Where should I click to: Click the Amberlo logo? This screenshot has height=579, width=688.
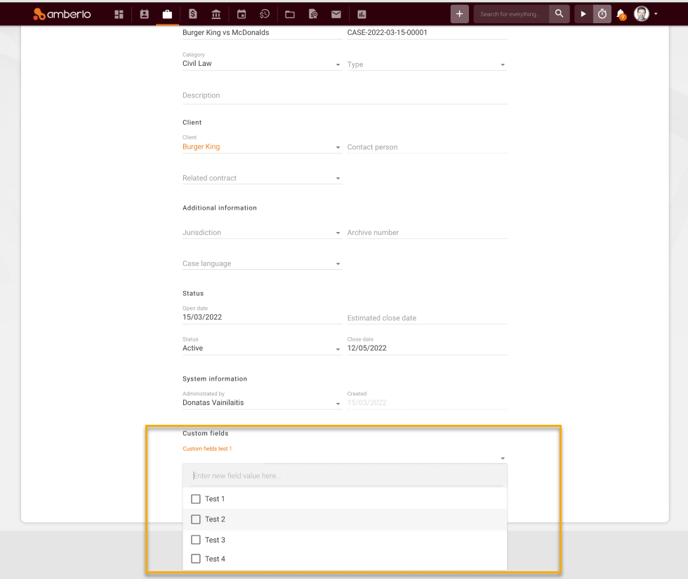click(x=62, y=14)
